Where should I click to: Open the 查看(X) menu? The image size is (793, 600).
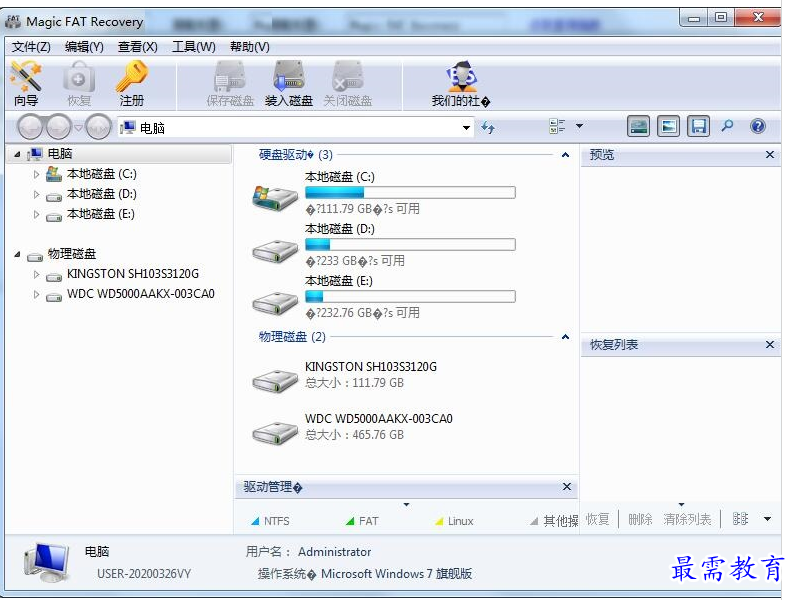(x=138, y=47)
